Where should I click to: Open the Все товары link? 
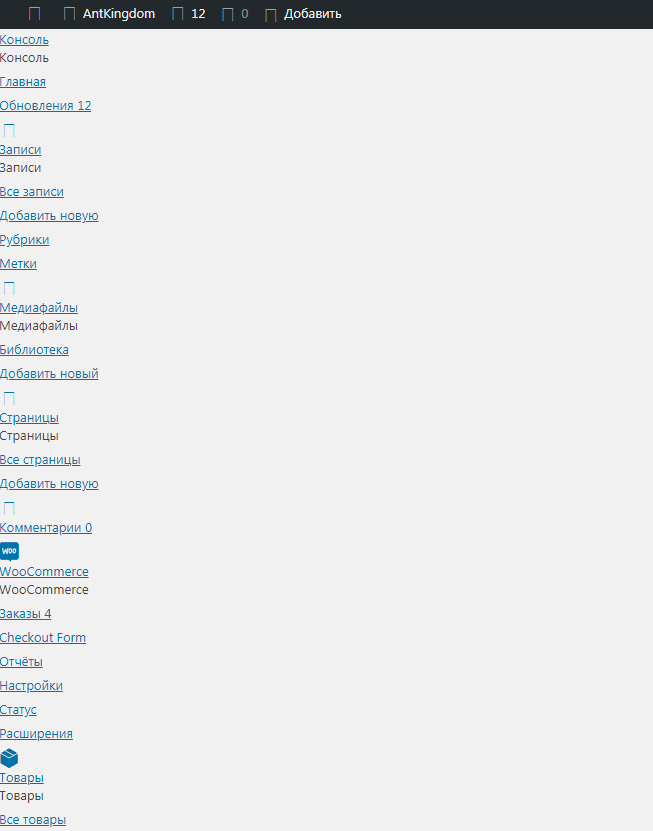(x=33, y=819)
